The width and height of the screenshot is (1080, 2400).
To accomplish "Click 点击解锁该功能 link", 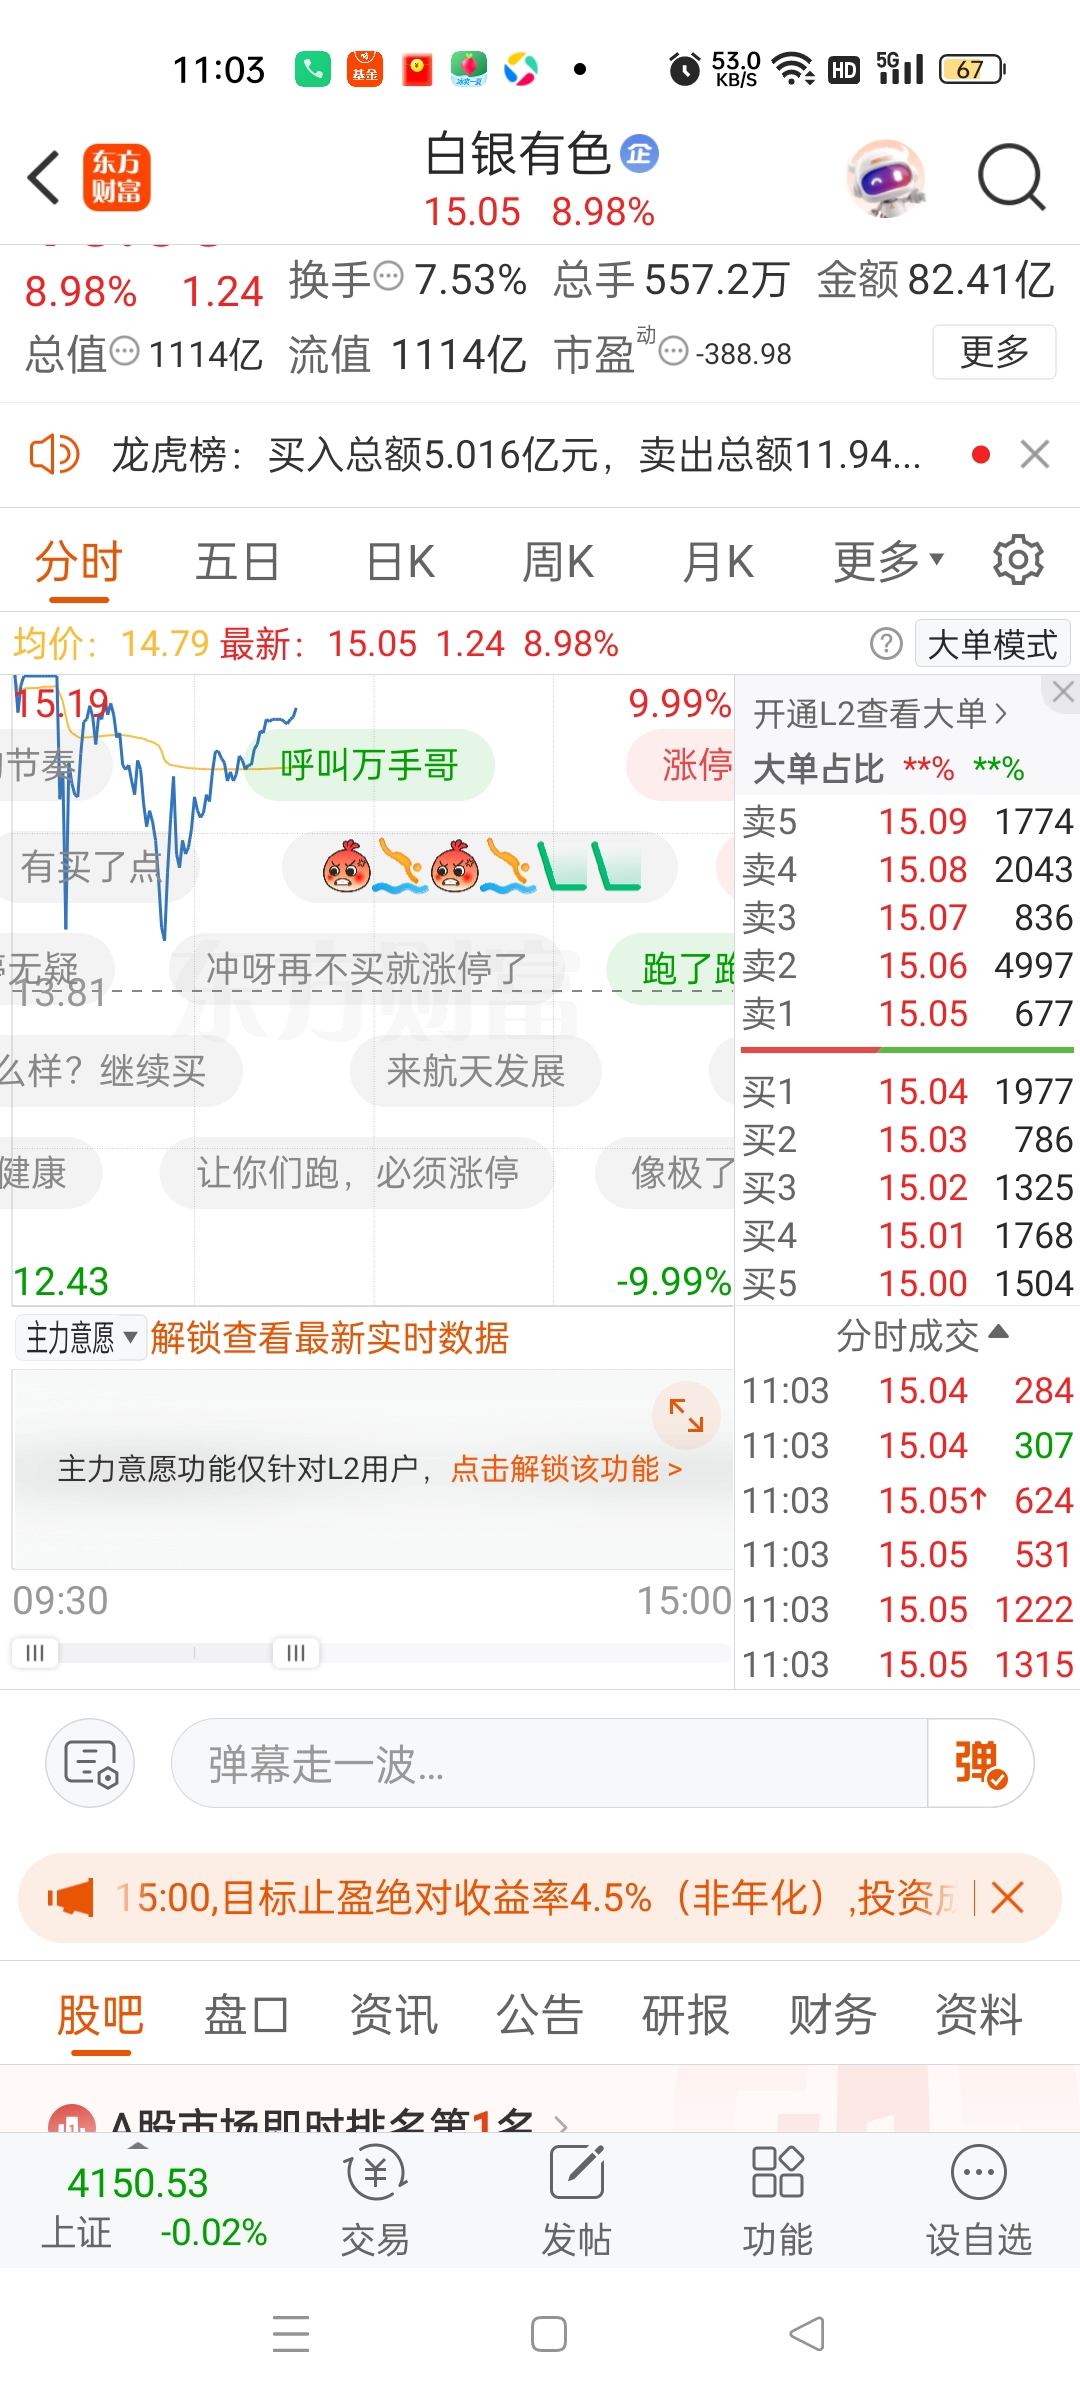I will click(566, 1469).
